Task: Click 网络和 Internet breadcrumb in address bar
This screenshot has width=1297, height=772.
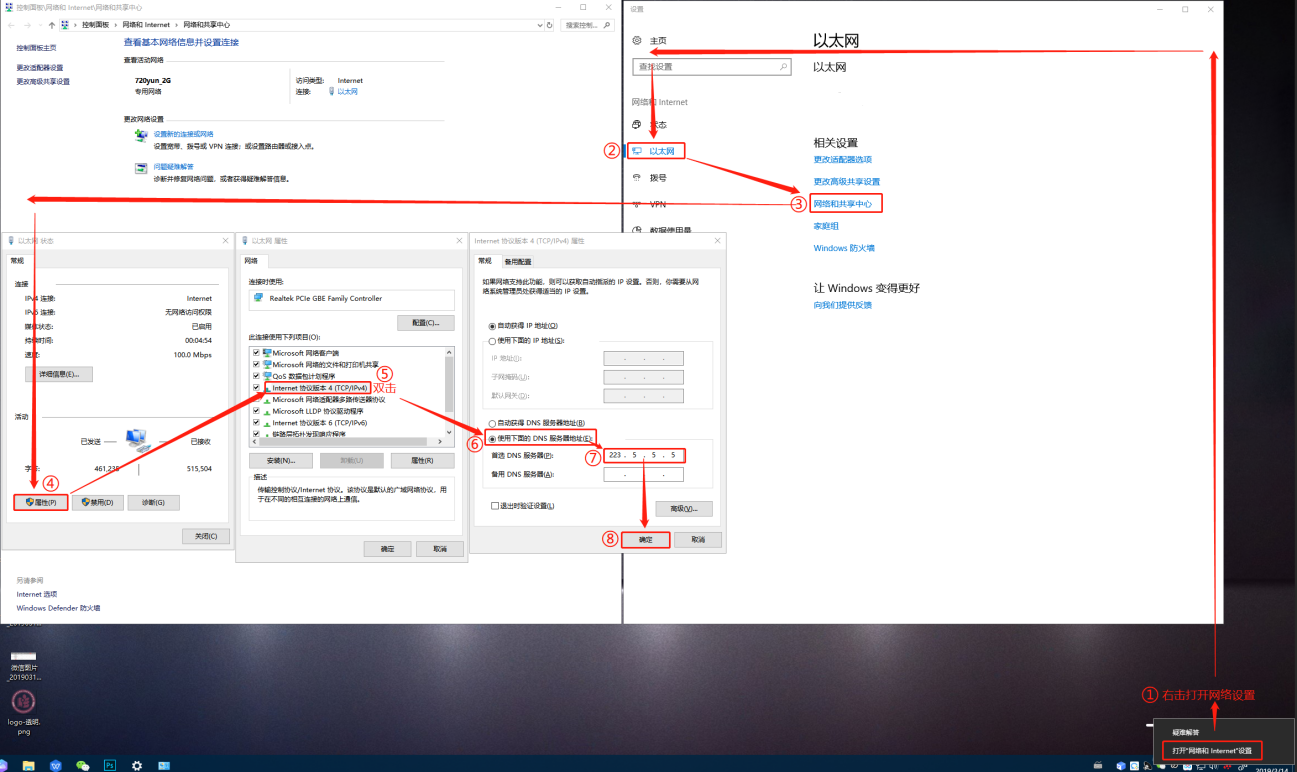Action: [146, 24]
